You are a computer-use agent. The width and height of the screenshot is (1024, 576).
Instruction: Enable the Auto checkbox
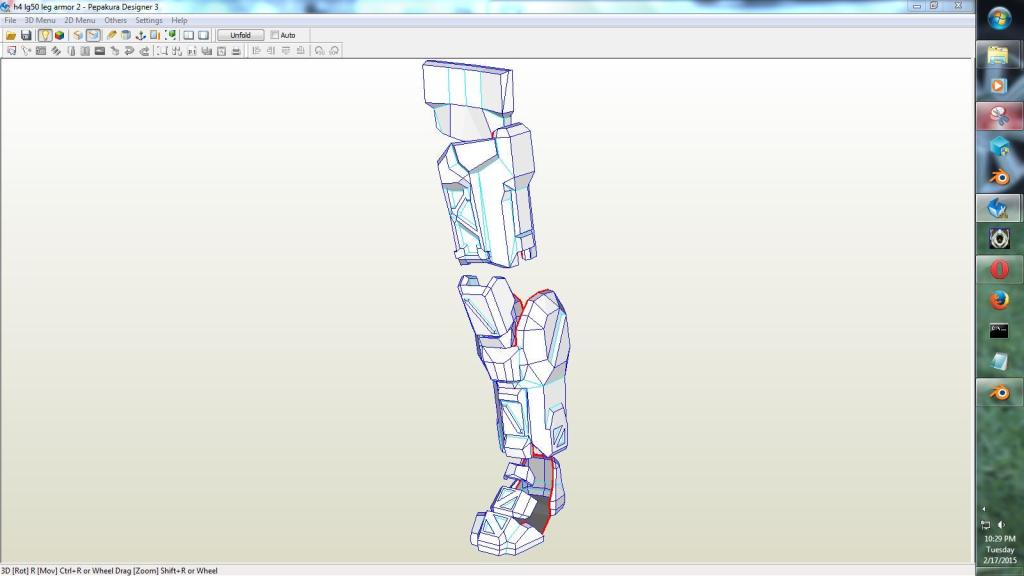click(x=275, y=35)
